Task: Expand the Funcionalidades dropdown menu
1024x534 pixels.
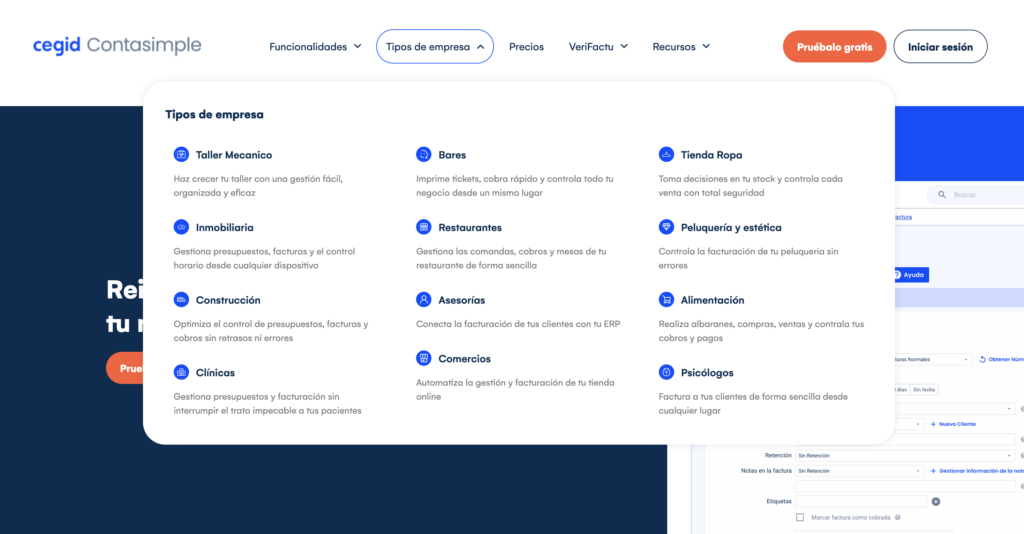Action: pyautogui.click(x=315, y=47)
